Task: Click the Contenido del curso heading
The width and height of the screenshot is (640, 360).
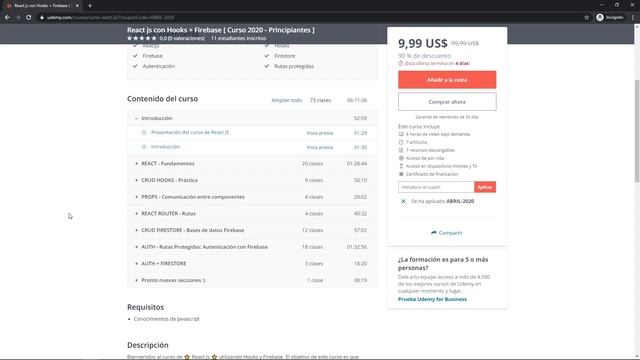Action: [x=162, y=99]
